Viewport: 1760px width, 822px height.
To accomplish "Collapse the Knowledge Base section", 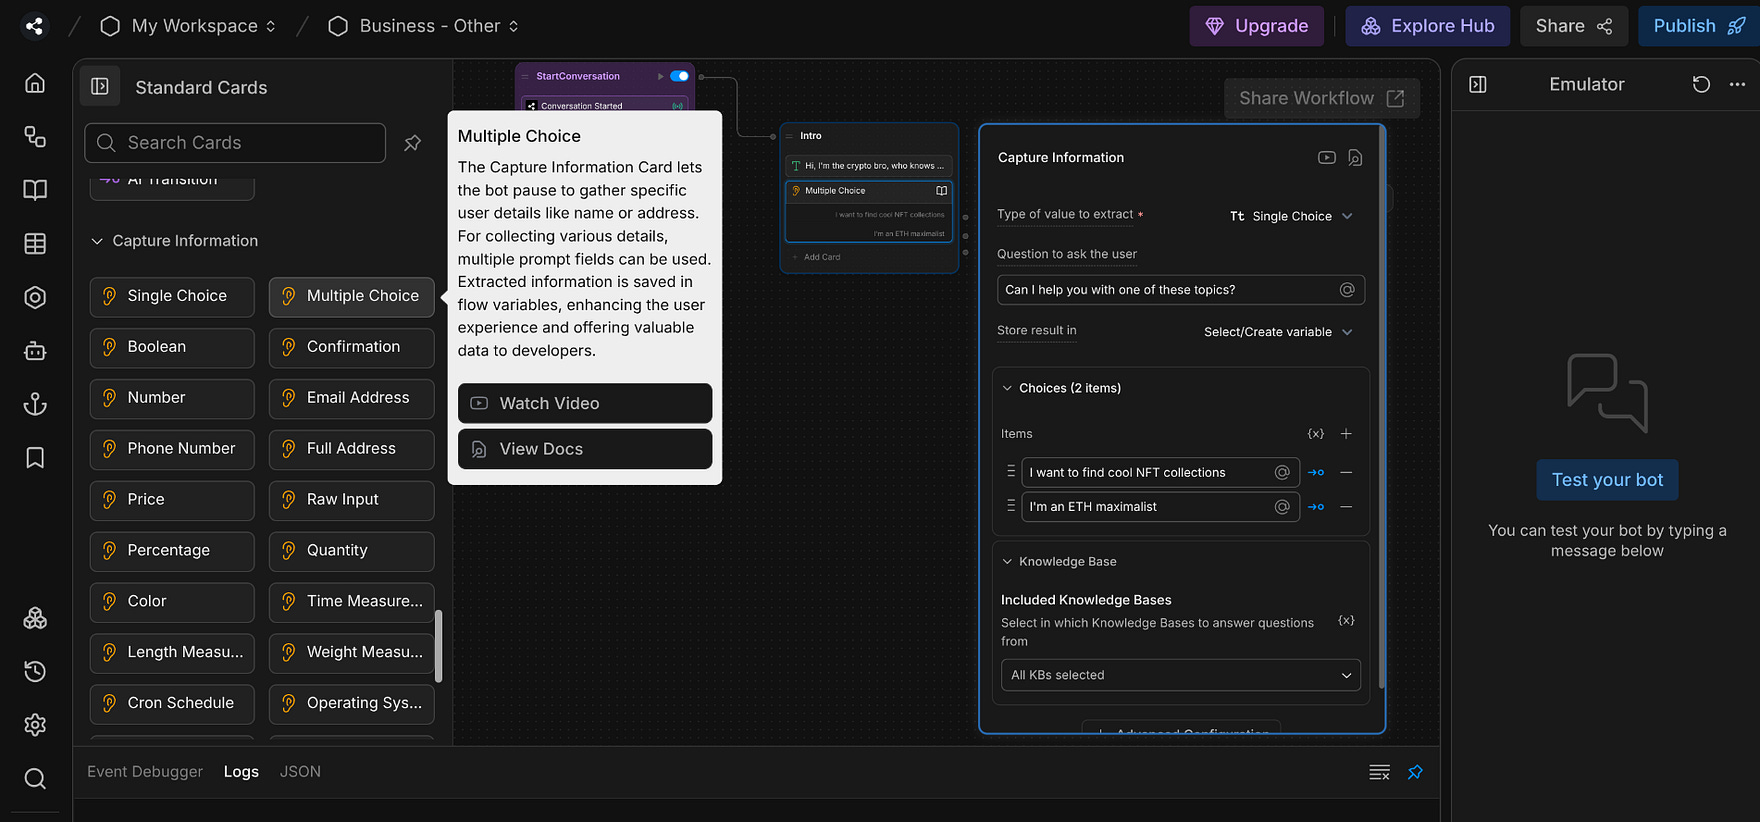I will [1007, 562].
